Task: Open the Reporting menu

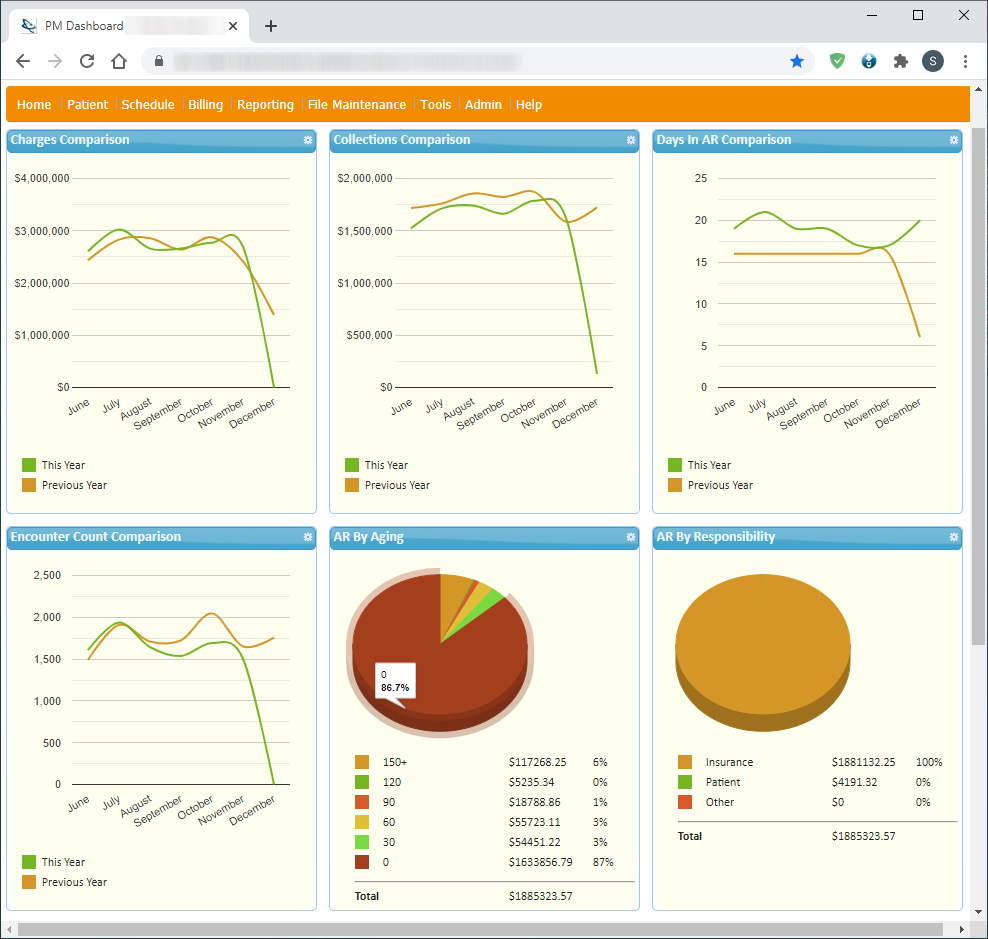Action: point(265,104)
